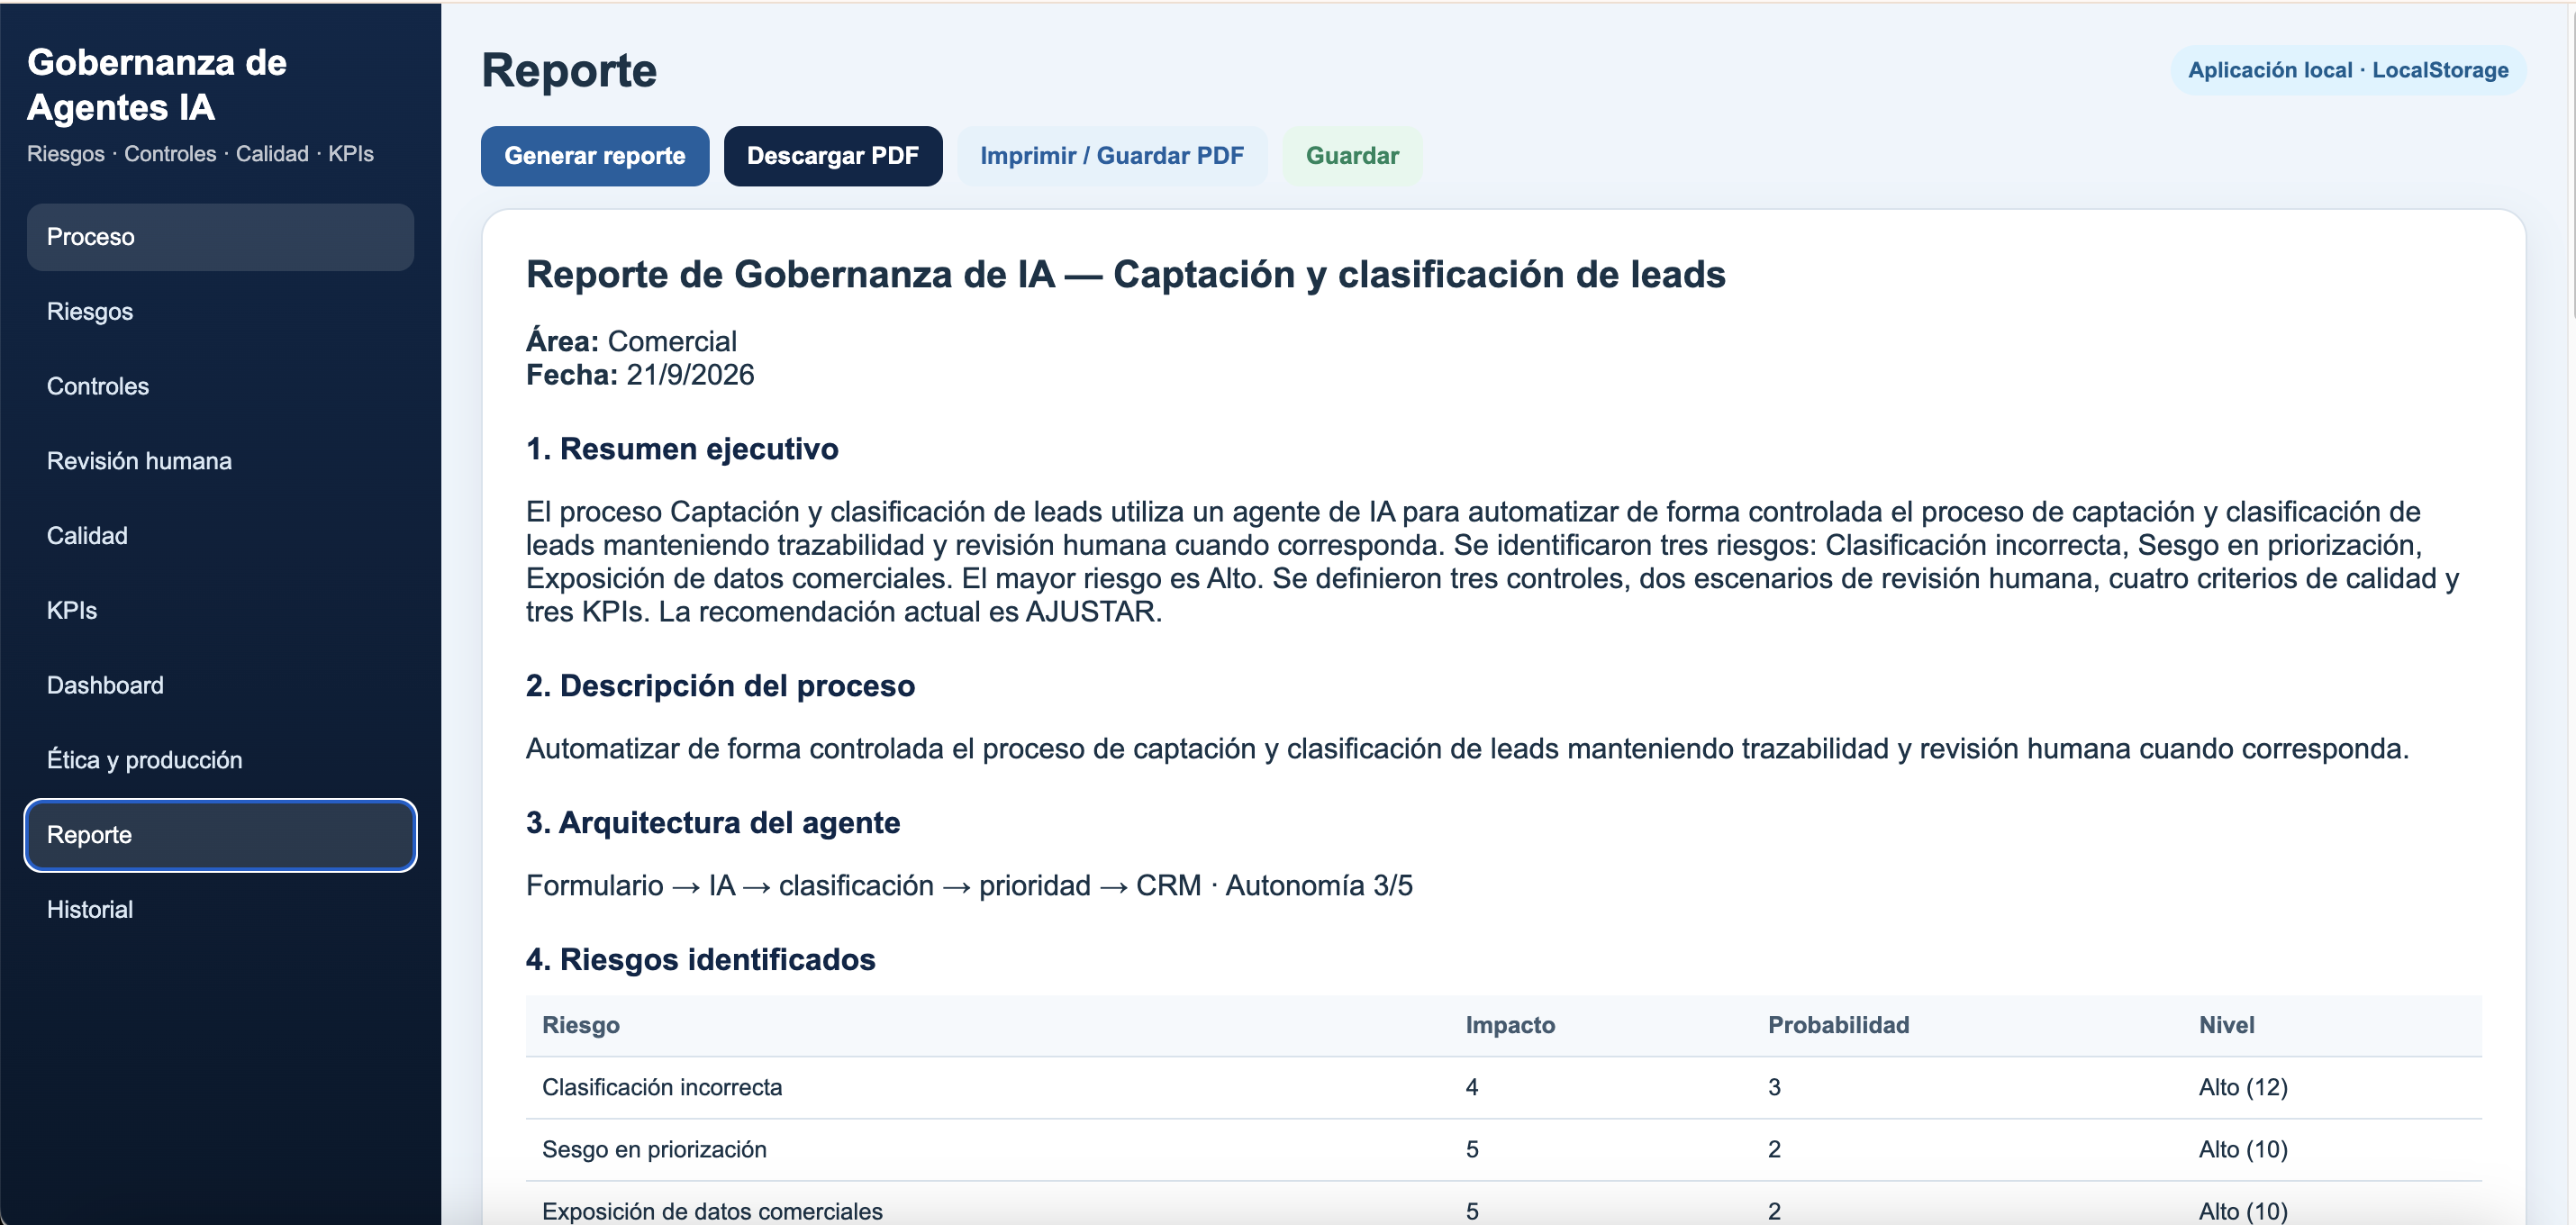This screenshot has width=2576, height=1225.
Task: Select Controles navigation item
Action: pyautogui.click(x=220, y=386)
